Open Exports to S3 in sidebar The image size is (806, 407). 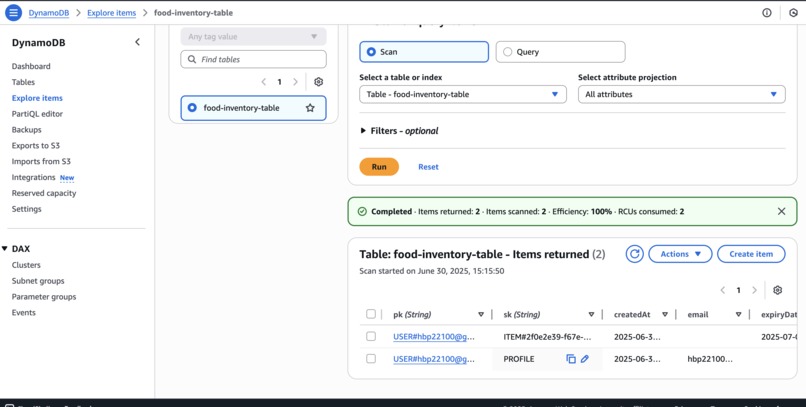click(35, 146)
